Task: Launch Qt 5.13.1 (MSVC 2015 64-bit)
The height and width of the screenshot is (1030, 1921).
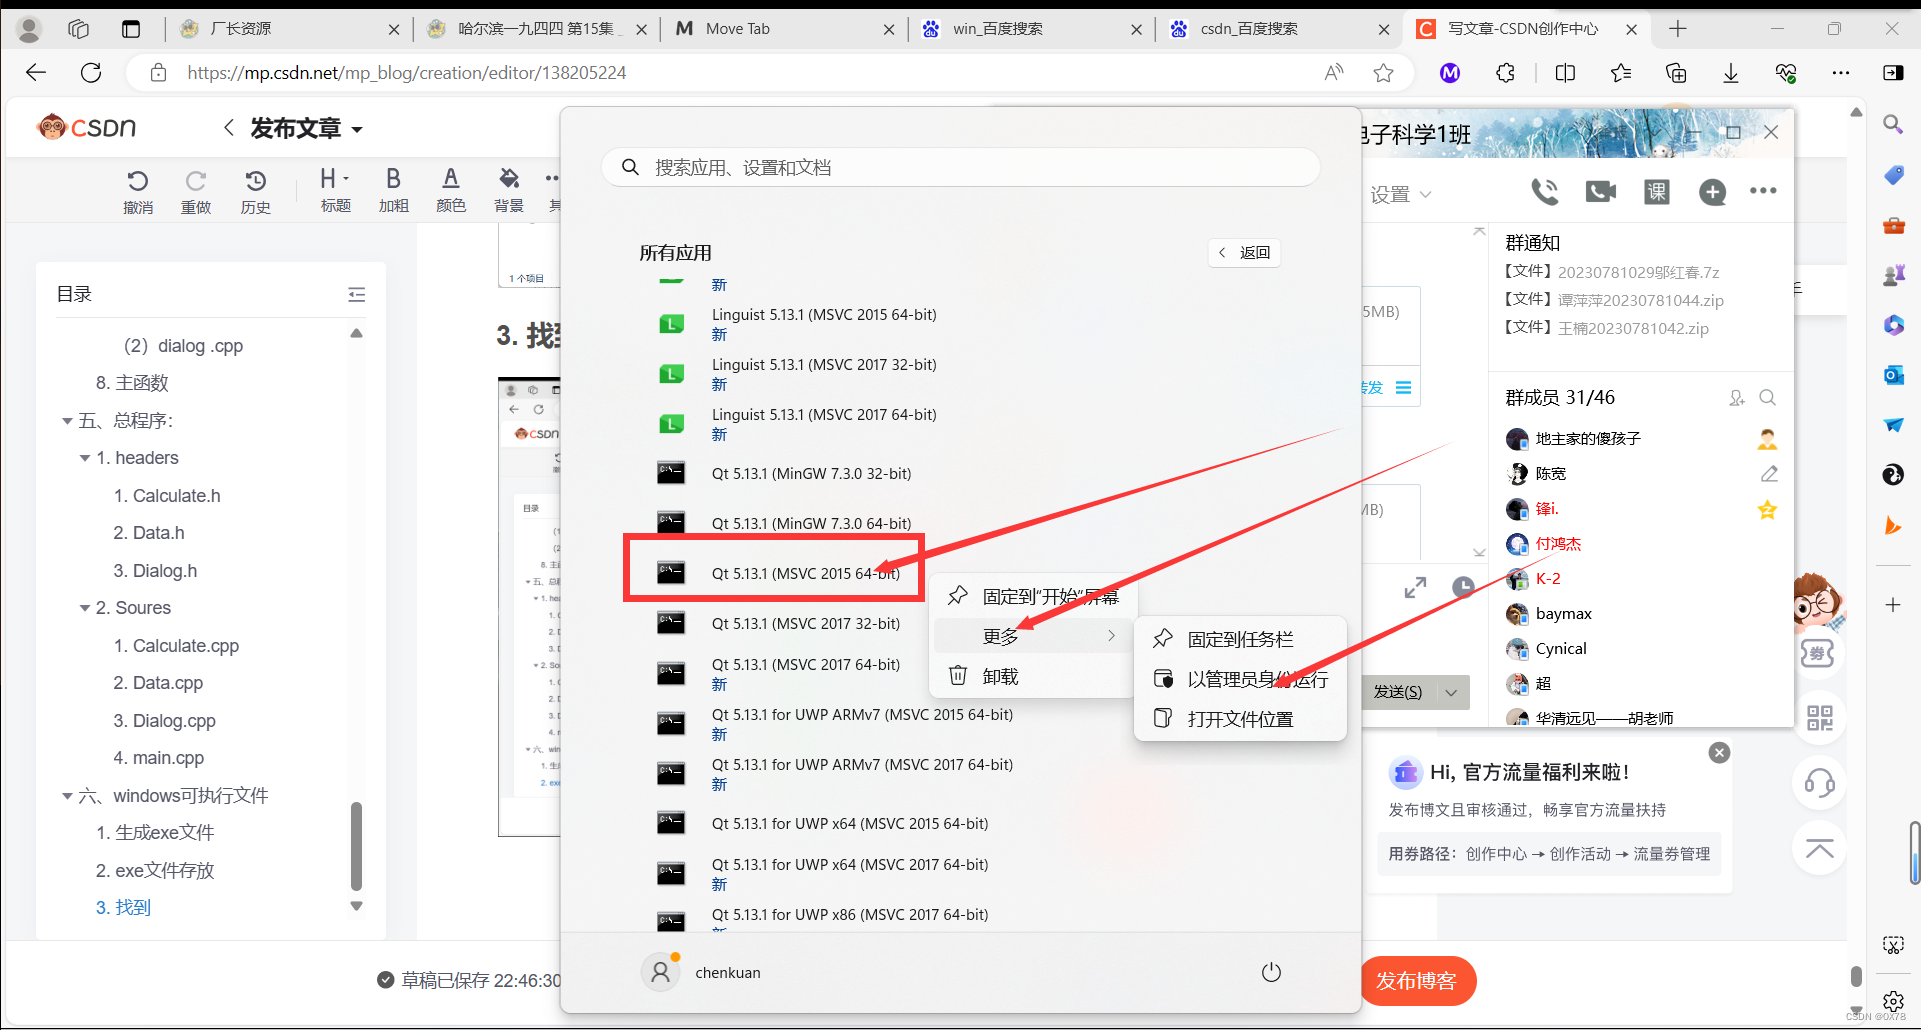Action: click(x=805, y=574)
